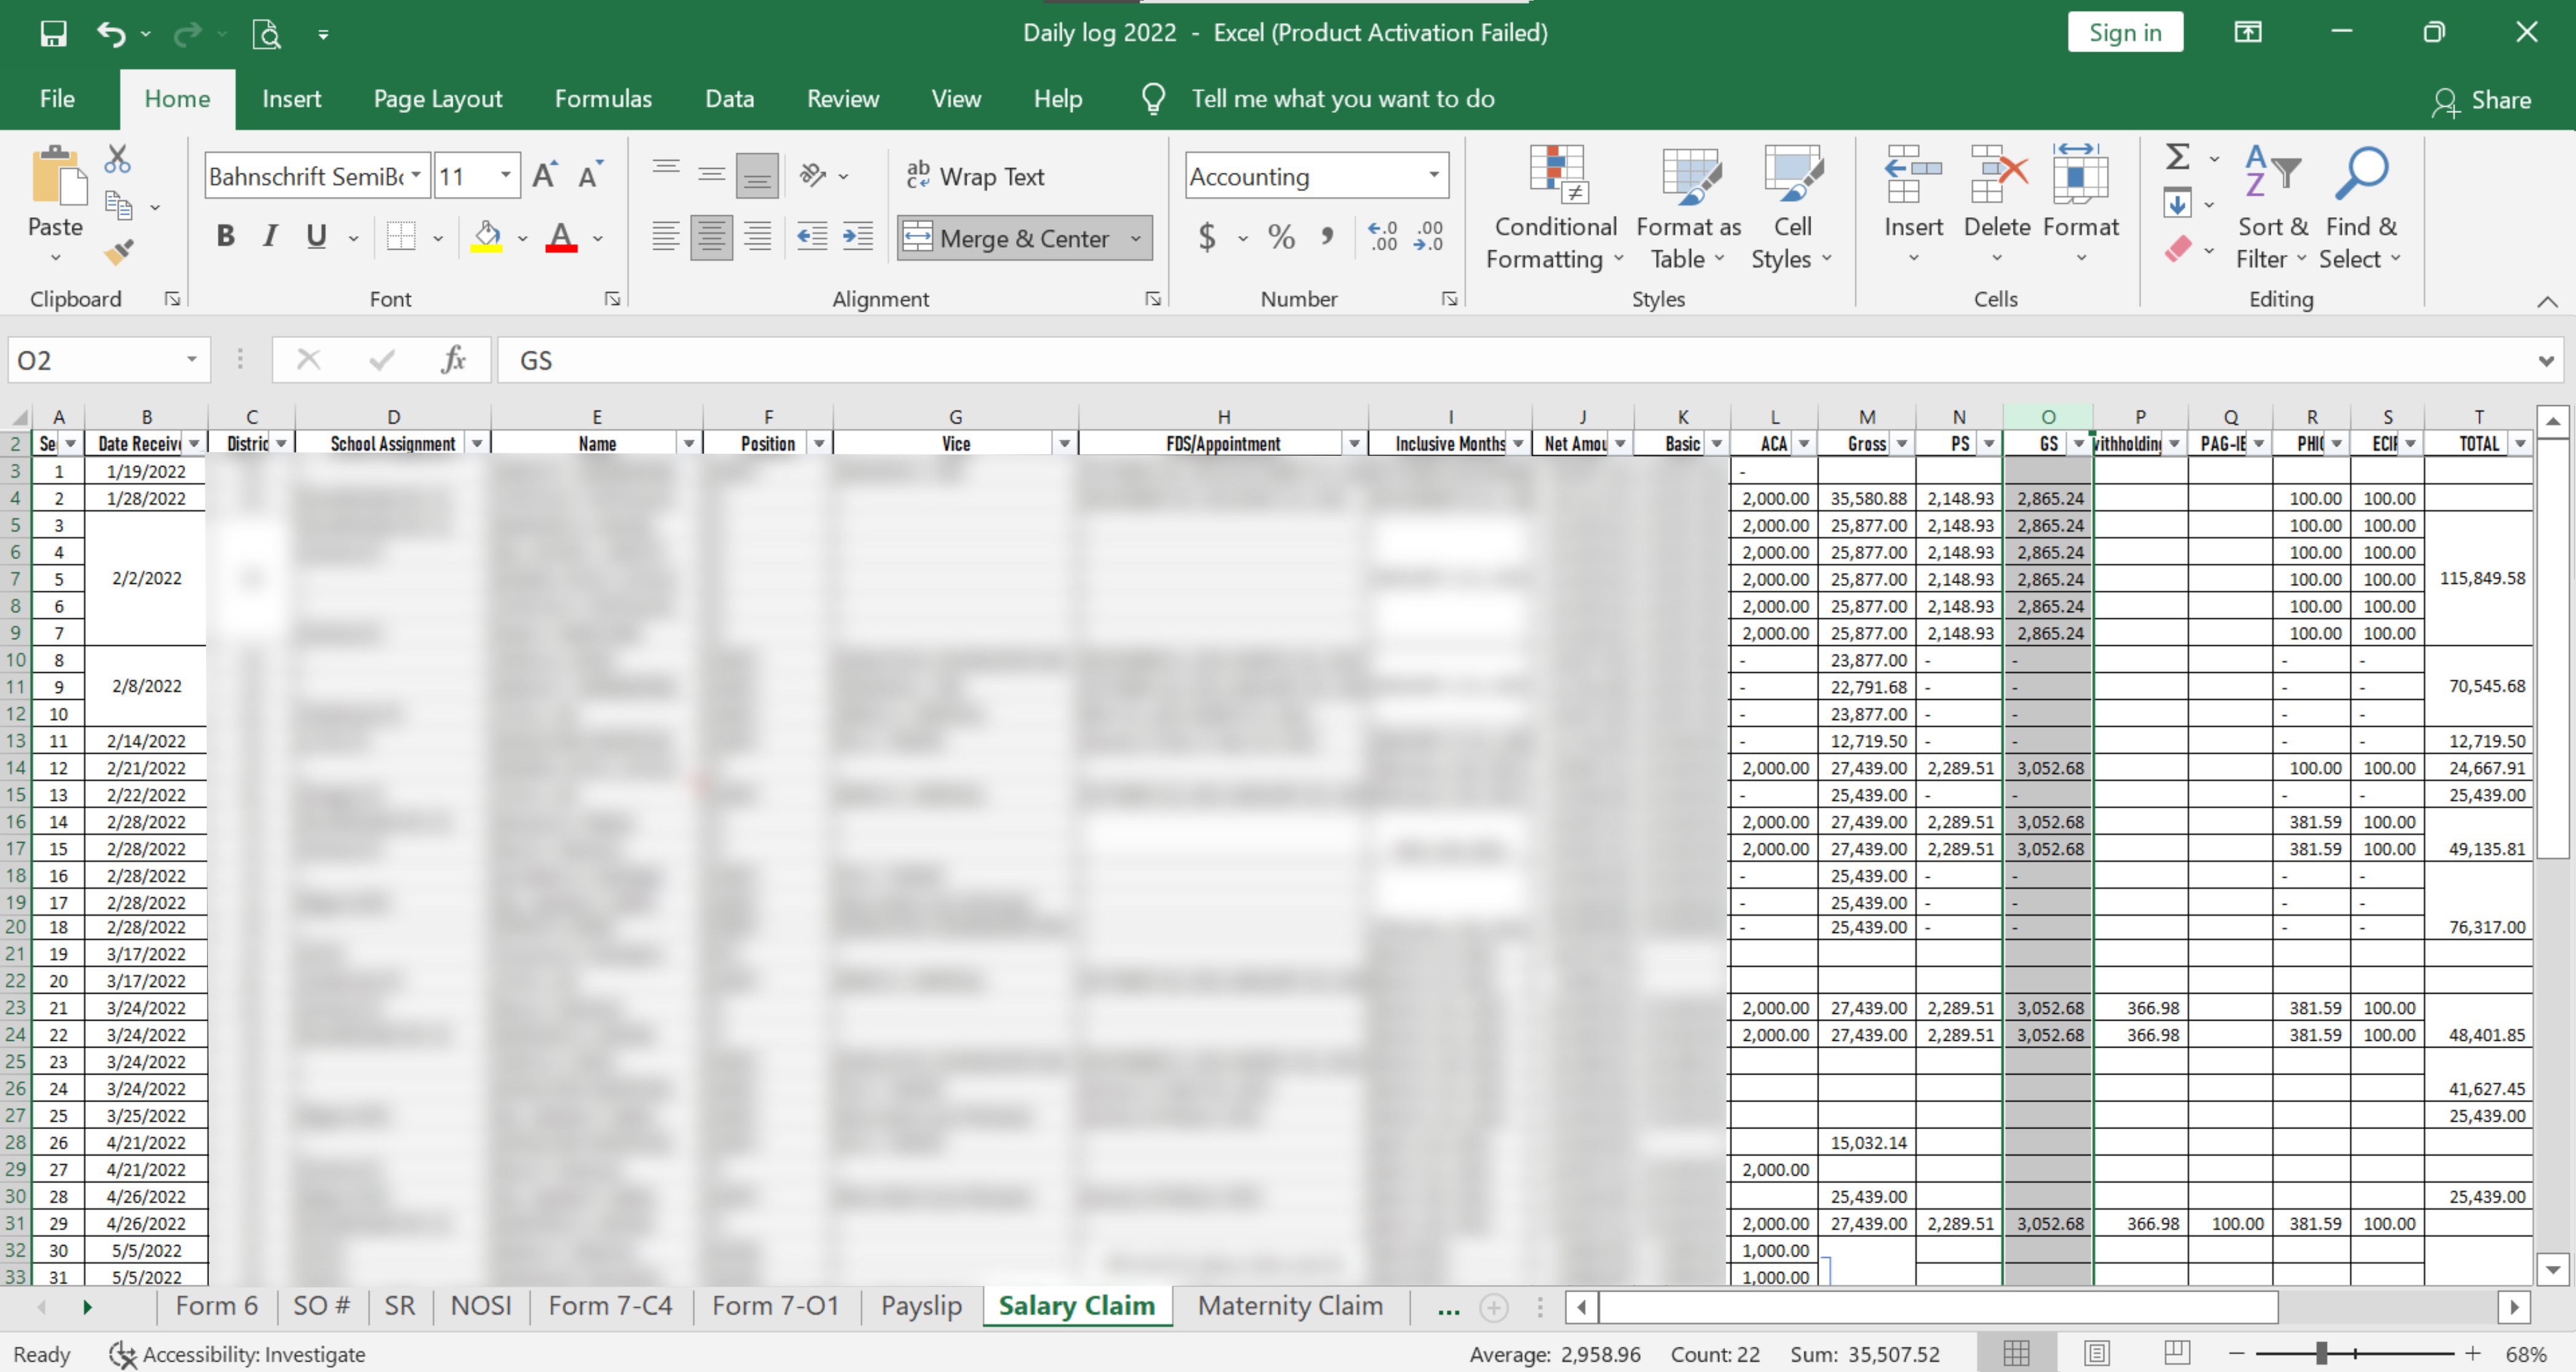
Task: Click the Format Painter brush icon
Action: click(x=119, y=251)
